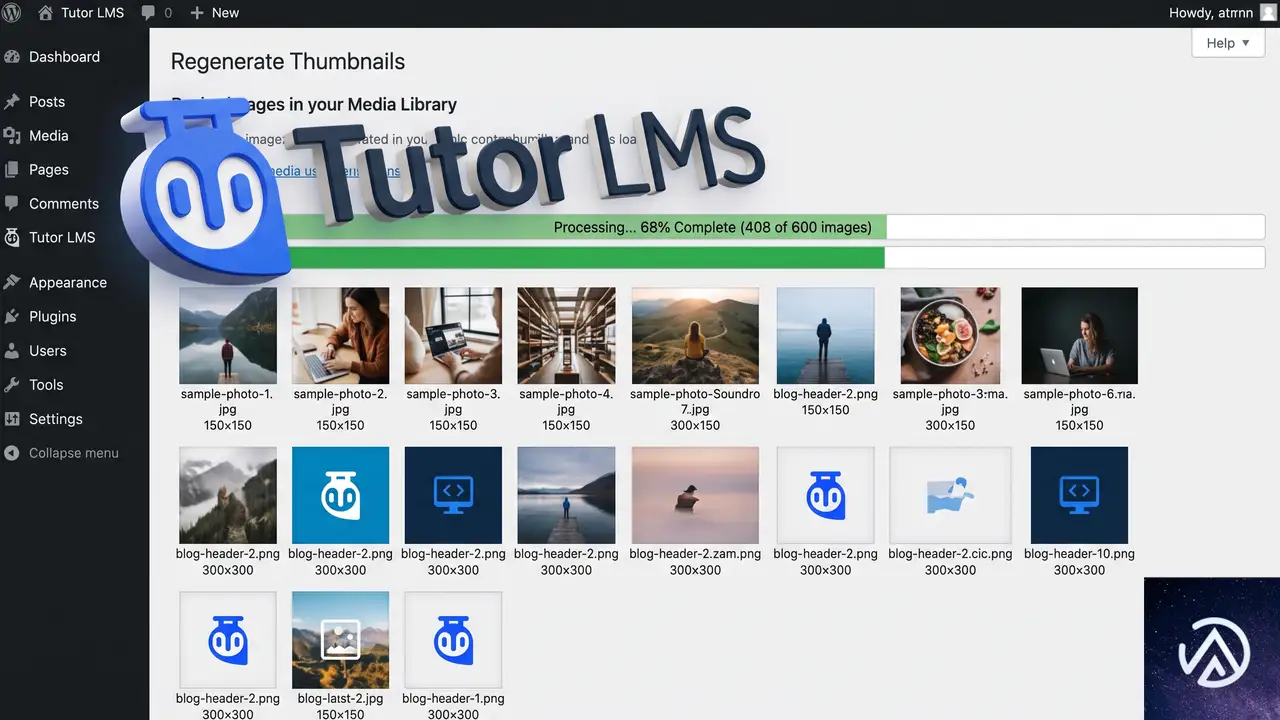Click the food bowl thumbnail
Image resolution: width=1280 pixels, height=720 pixels.
[950, 336]
